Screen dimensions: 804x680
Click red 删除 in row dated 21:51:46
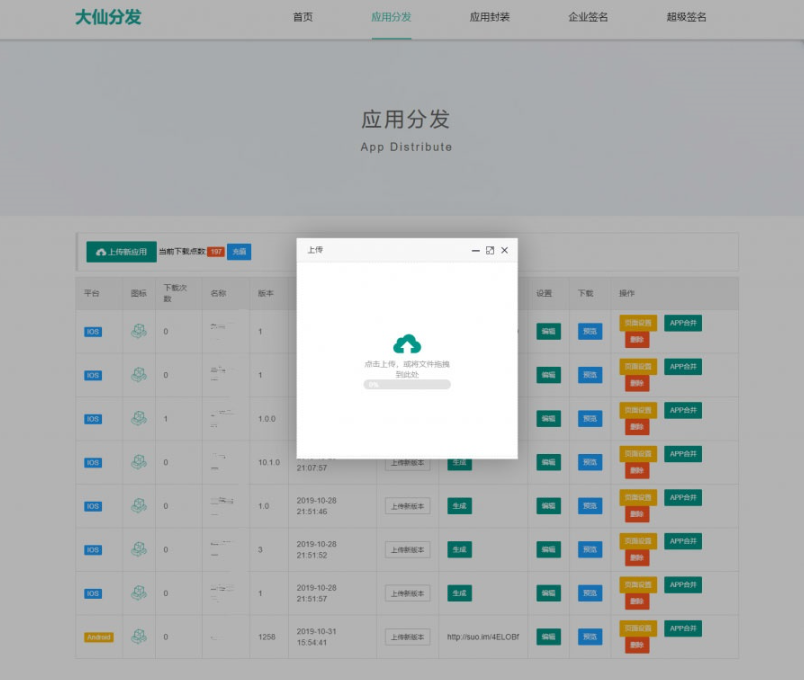coord(637,514)
